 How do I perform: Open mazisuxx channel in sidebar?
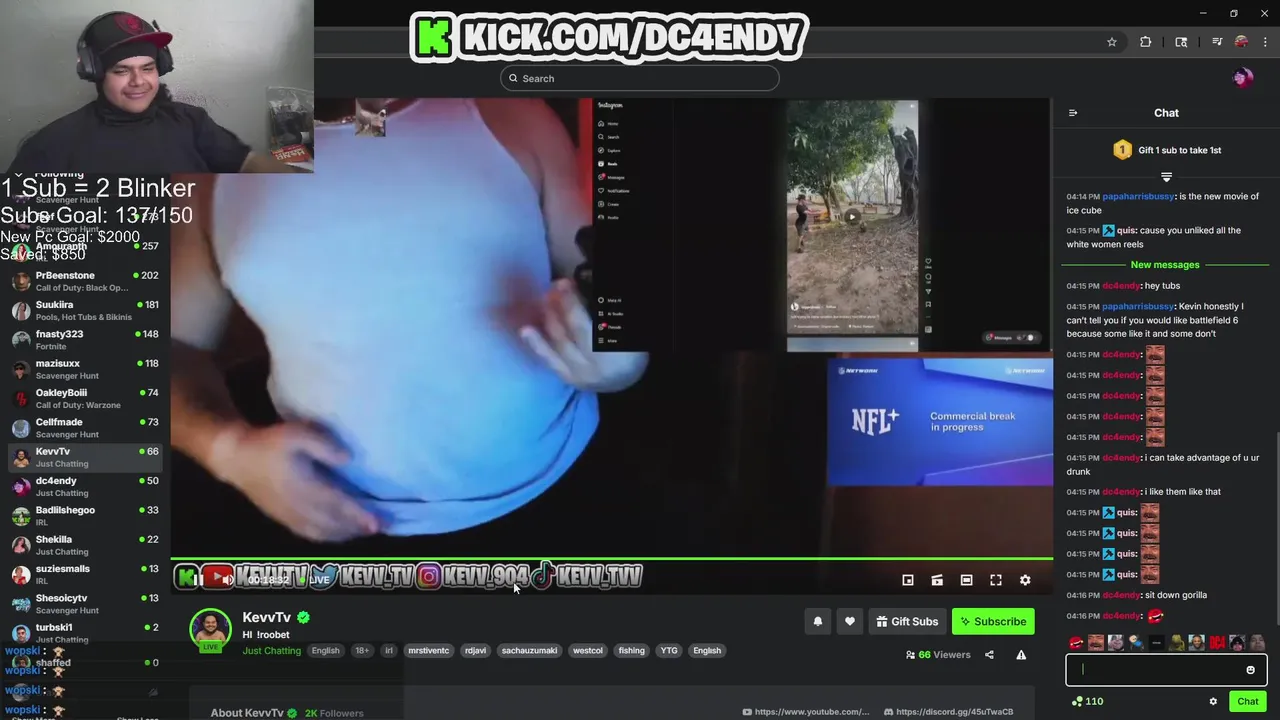85,369
